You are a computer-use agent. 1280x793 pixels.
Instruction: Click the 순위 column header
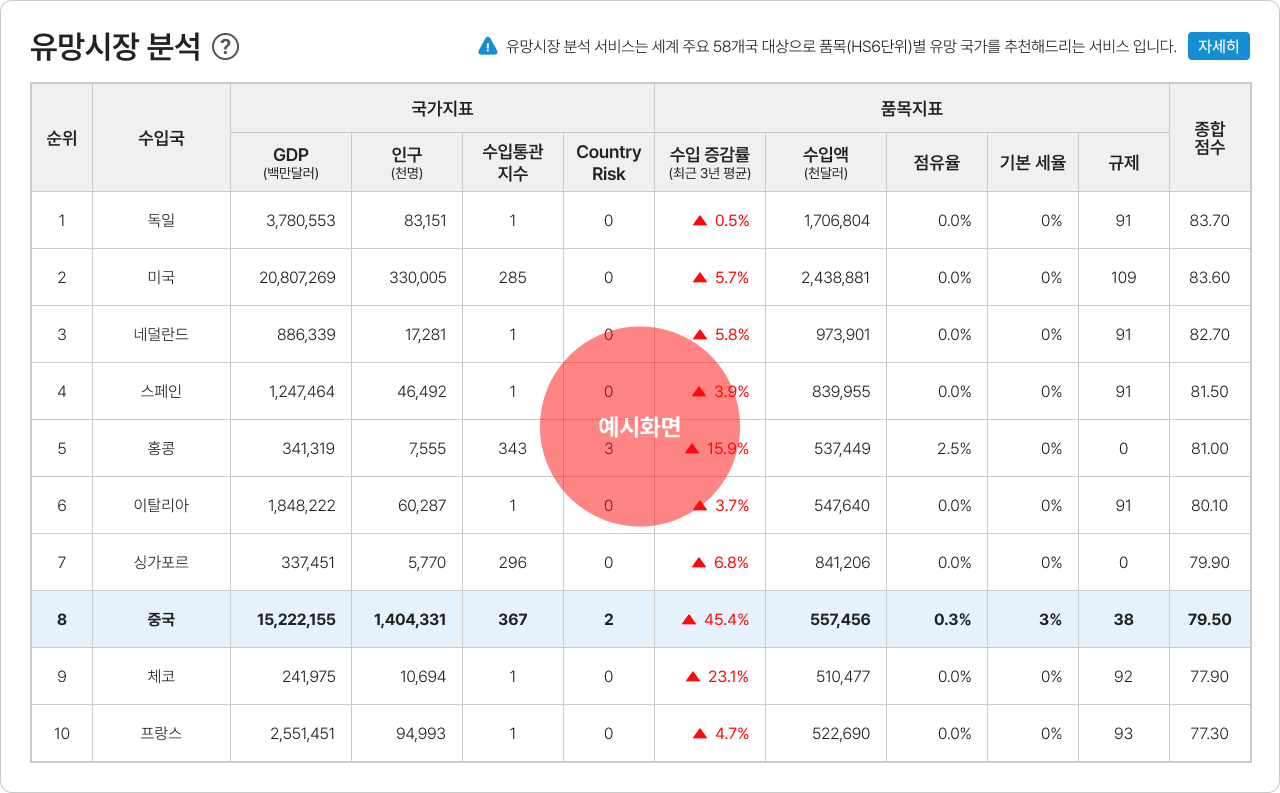coord(62,138)
